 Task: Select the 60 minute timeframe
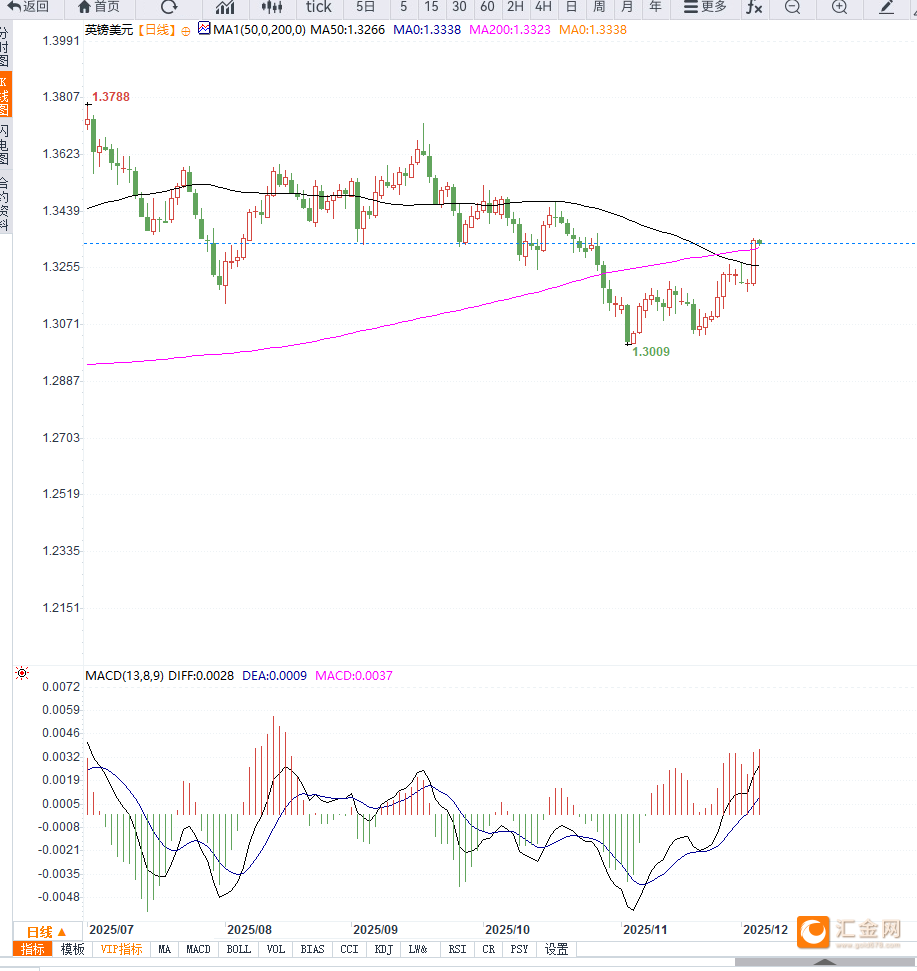coord(487,7)
